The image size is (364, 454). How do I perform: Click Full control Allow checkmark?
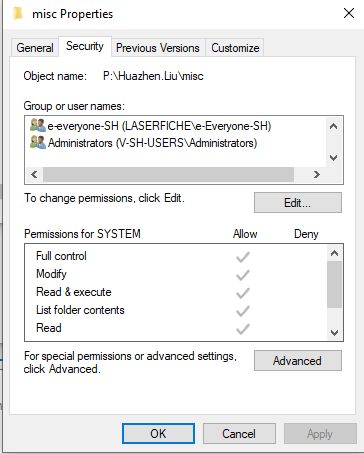point(243,257)
